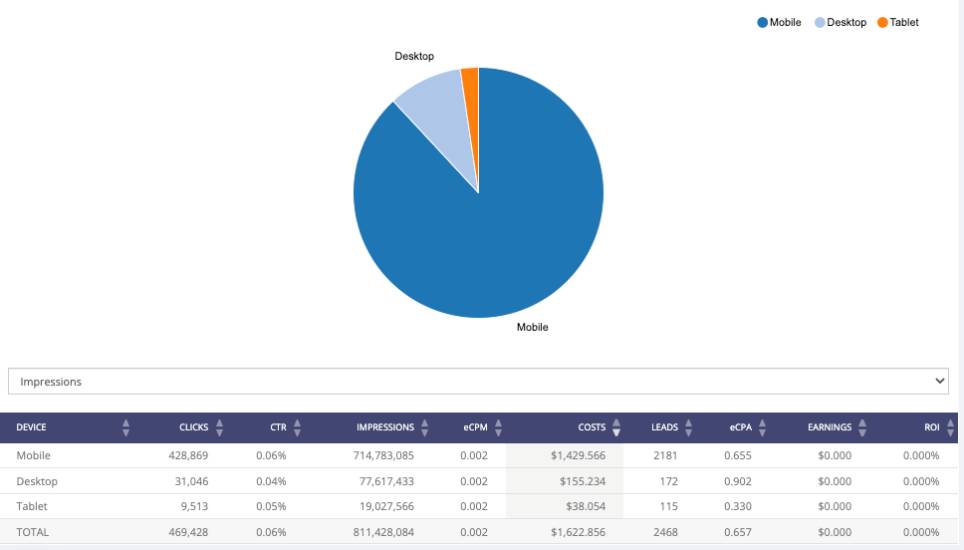The width and height of the screenshot is (964, 550).
Task: Toggle the Tablet series in chart legend
Action: point(898,22)
